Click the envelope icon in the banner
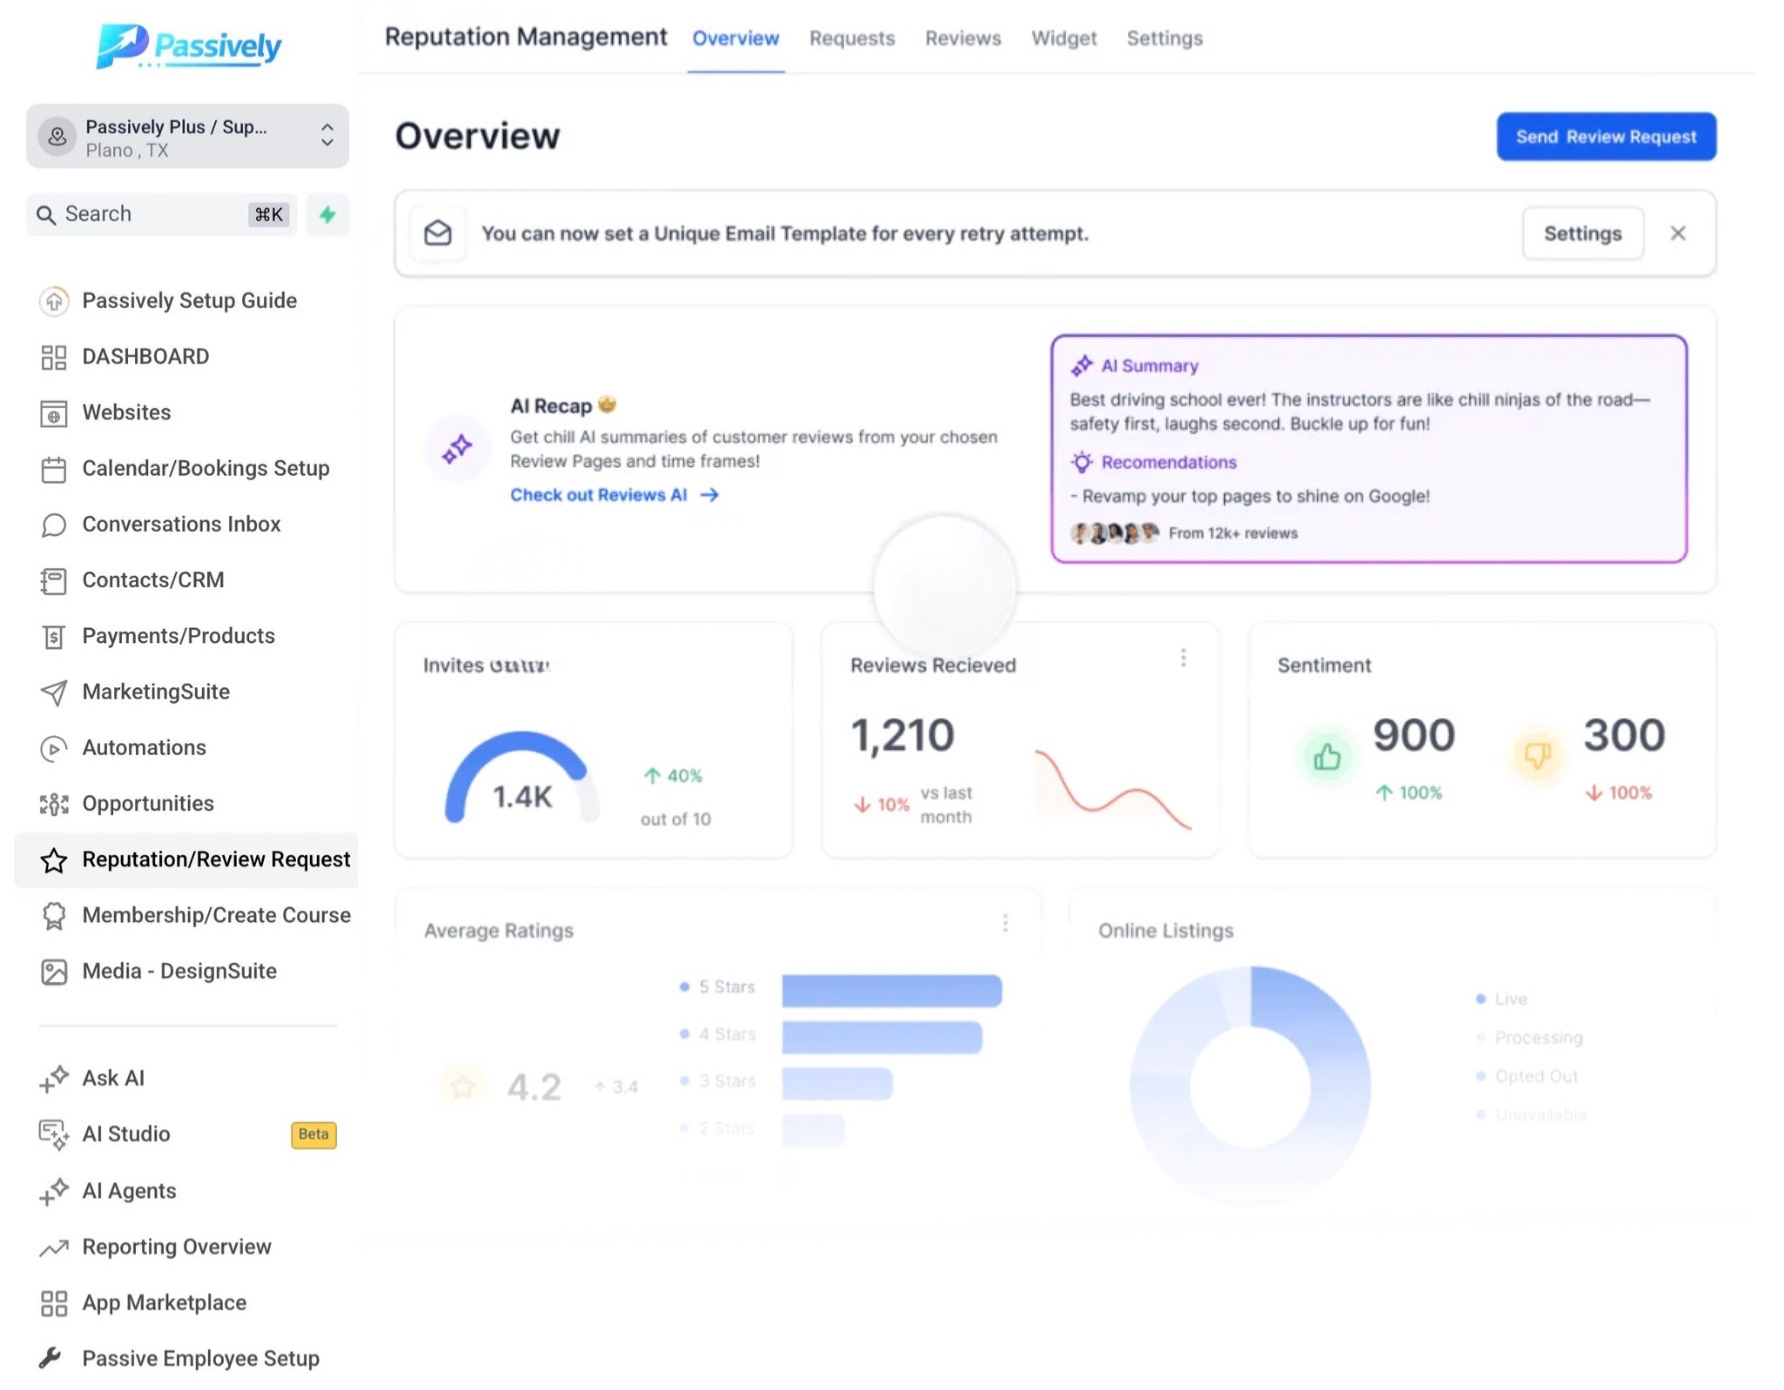This screenshot has width=1784, height=1390. tap(438, 234)
